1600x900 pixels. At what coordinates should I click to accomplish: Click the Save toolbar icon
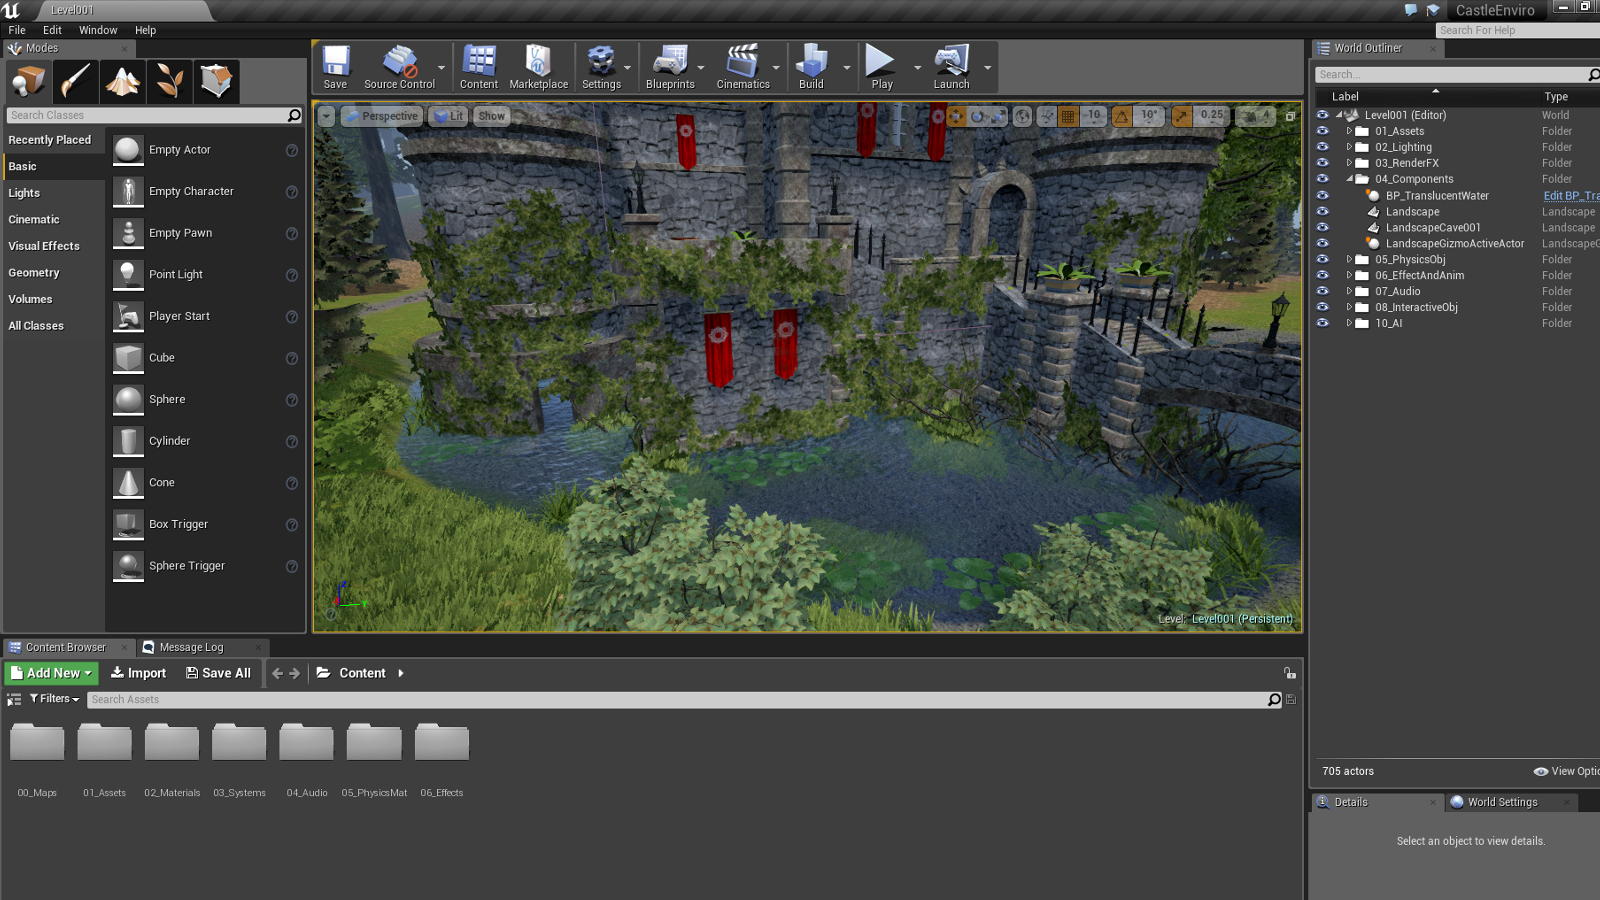pyautogui.click(x=336, y=67)
